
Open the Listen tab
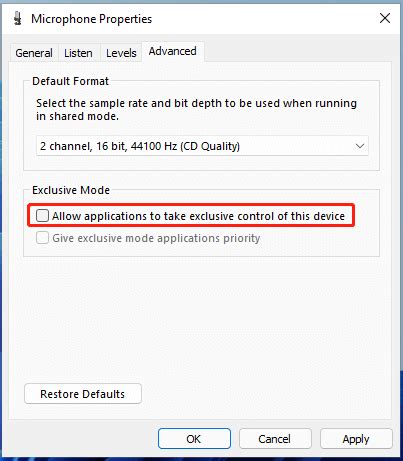[x=78, y=53]
